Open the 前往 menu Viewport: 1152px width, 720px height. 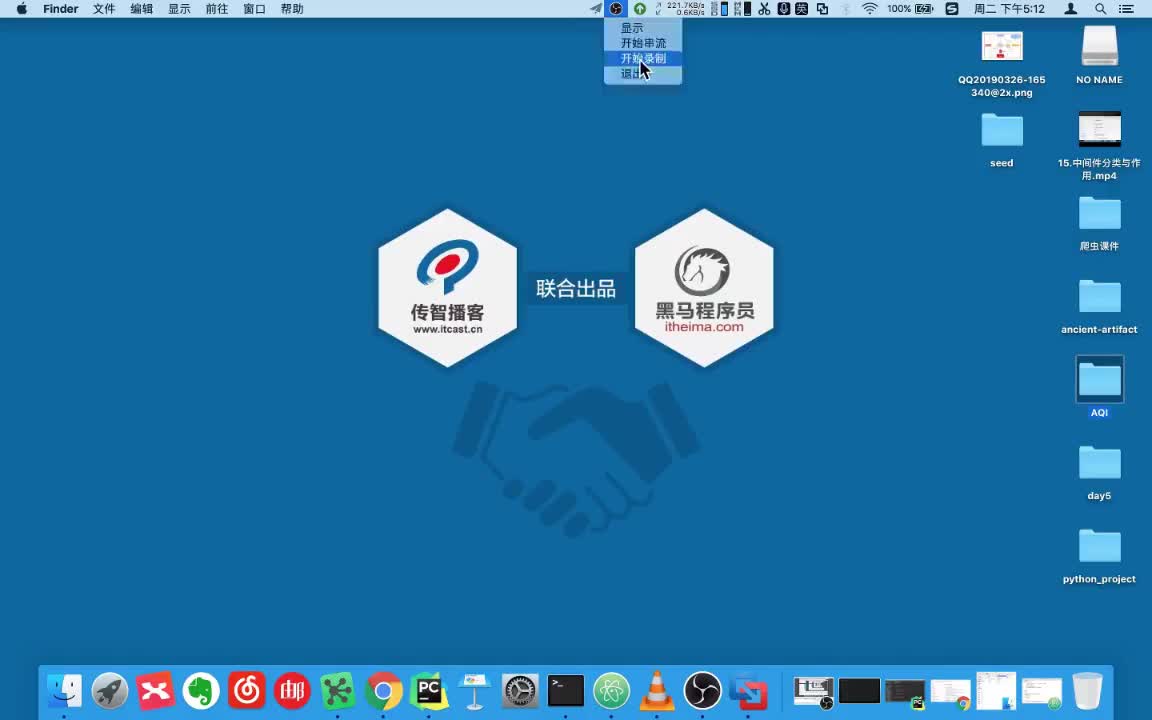pyautogui.click(x=217, y=9)
